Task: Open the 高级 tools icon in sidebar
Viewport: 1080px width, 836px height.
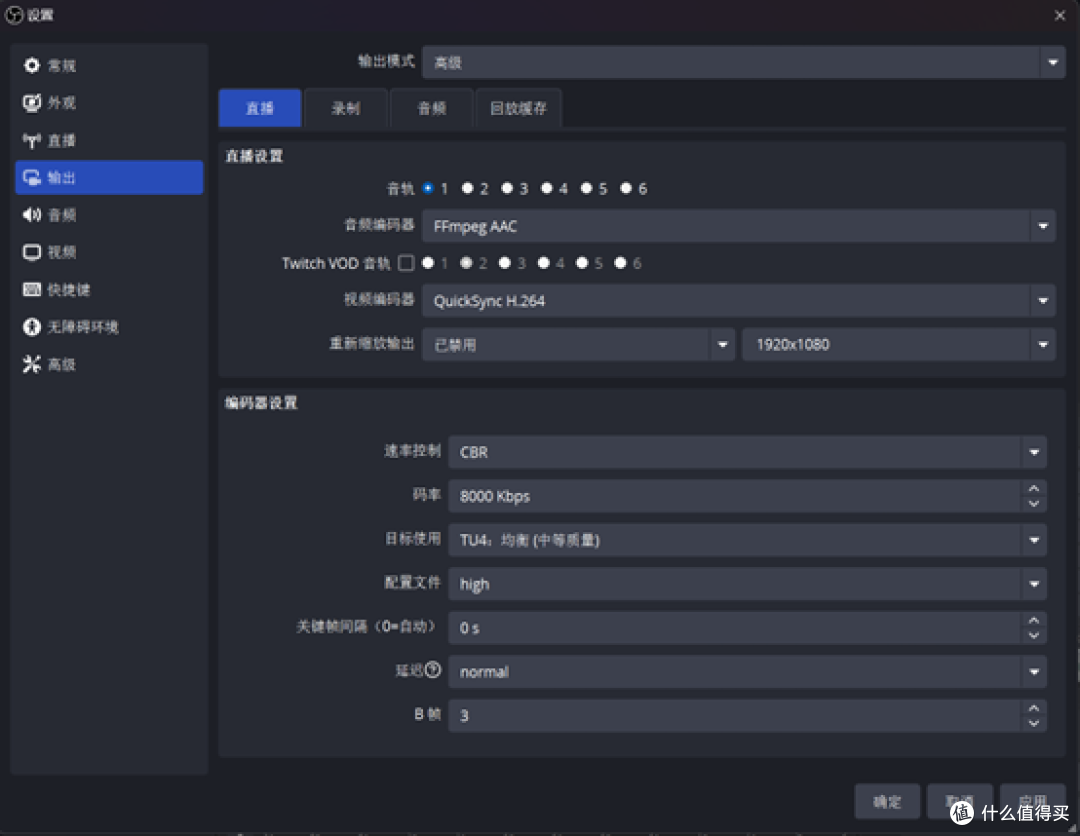Action: 32,364
